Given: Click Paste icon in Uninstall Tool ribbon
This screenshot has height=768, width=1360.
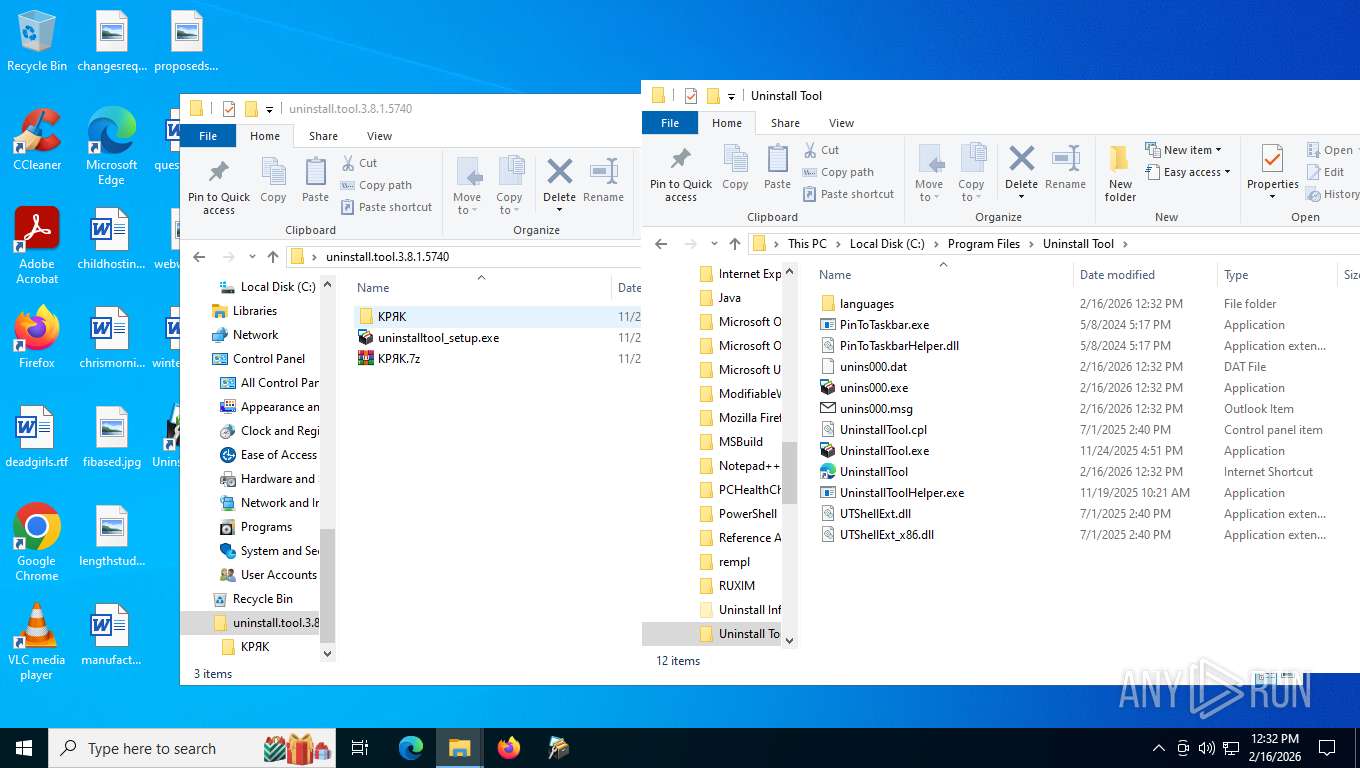Looking at the screenshot, I should point(777,167).
